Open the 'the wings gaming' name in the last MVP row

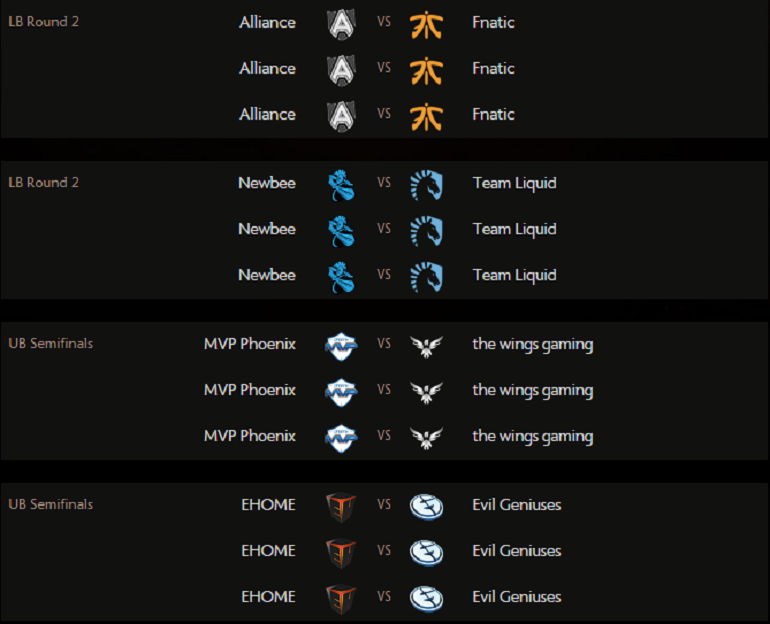point(533,436)
